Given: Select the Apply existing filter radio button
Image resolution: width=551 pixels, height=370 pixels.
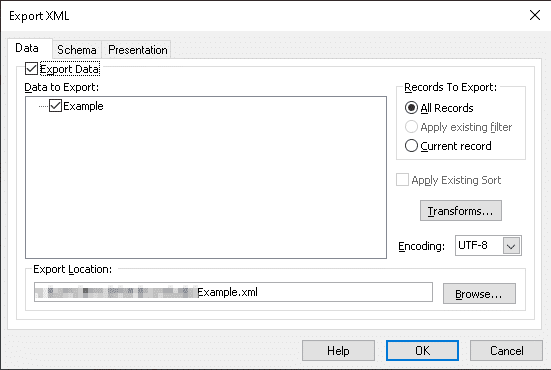Looking at the screenshot, I should (x=411, y=126).
